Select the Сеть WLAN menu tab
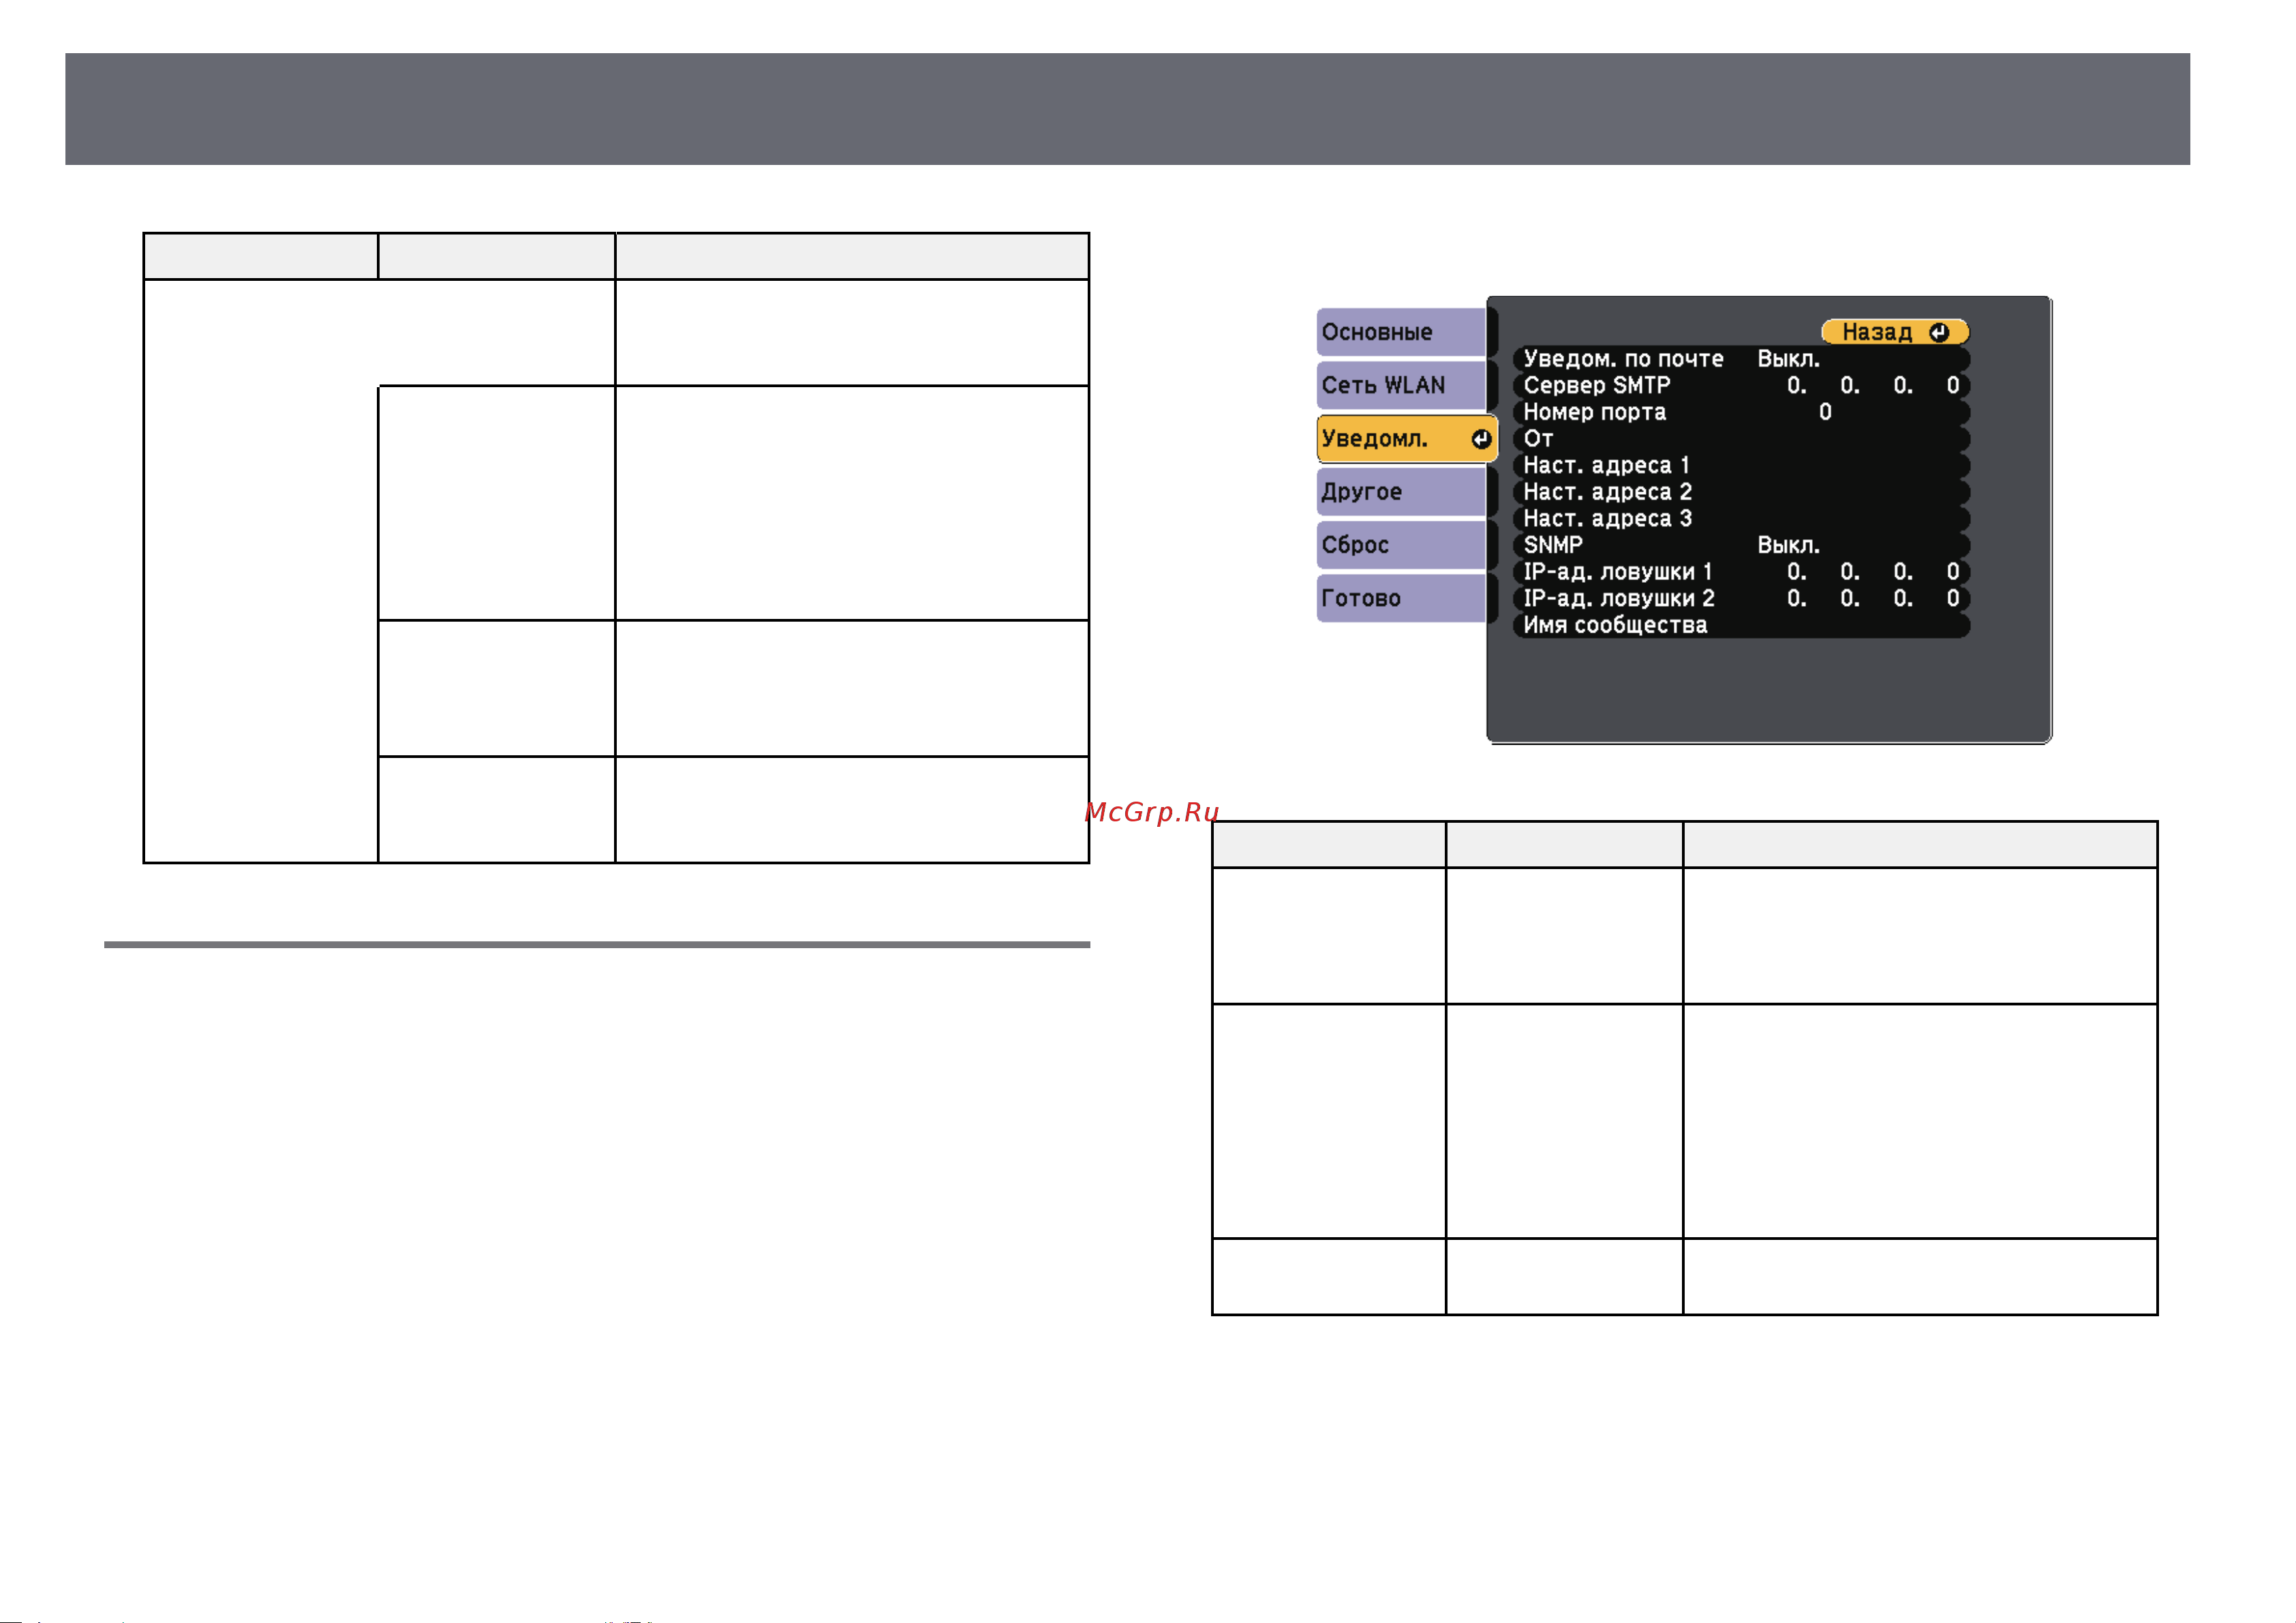Image resolution: width=2296 pixels, height=1623 pixels. [x=1401, y=385]
